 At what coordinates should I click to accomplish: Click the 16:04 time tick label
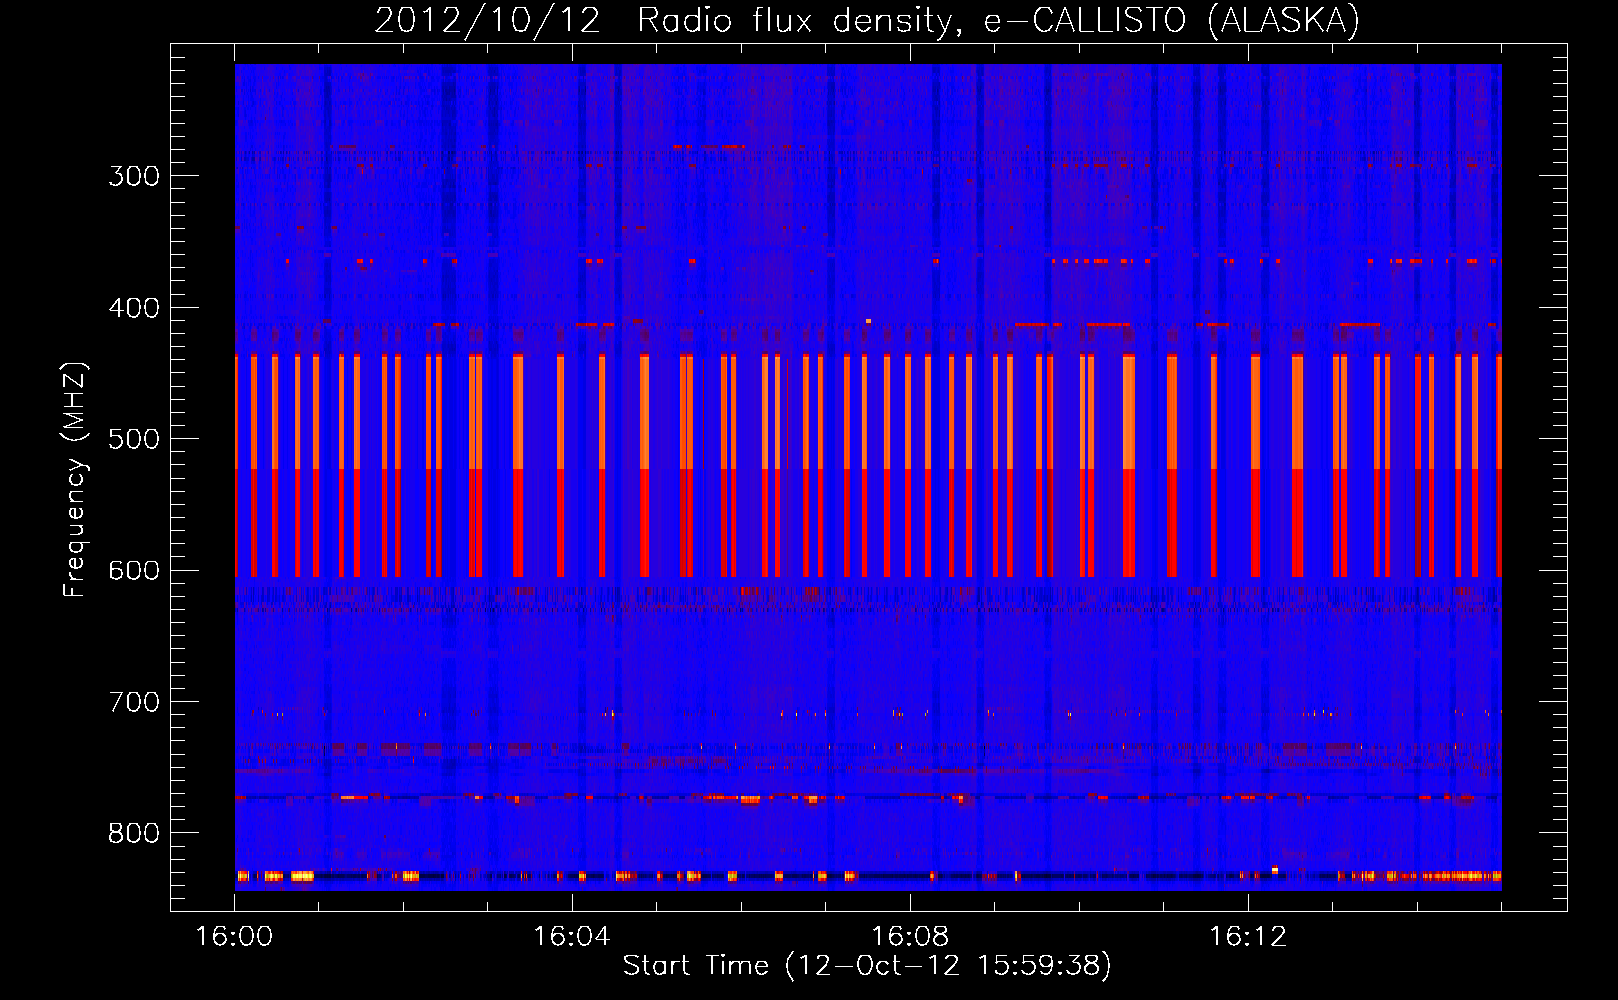coord(572,937)
